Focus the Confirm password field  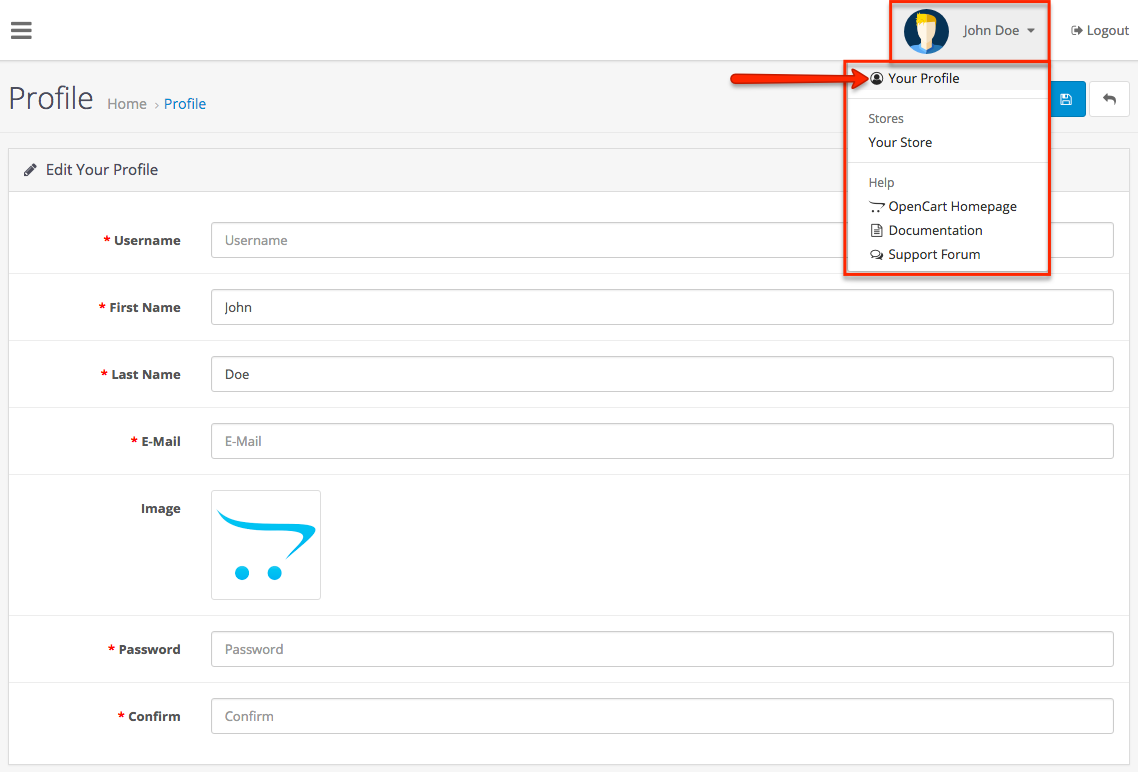[x=662, y=716]
